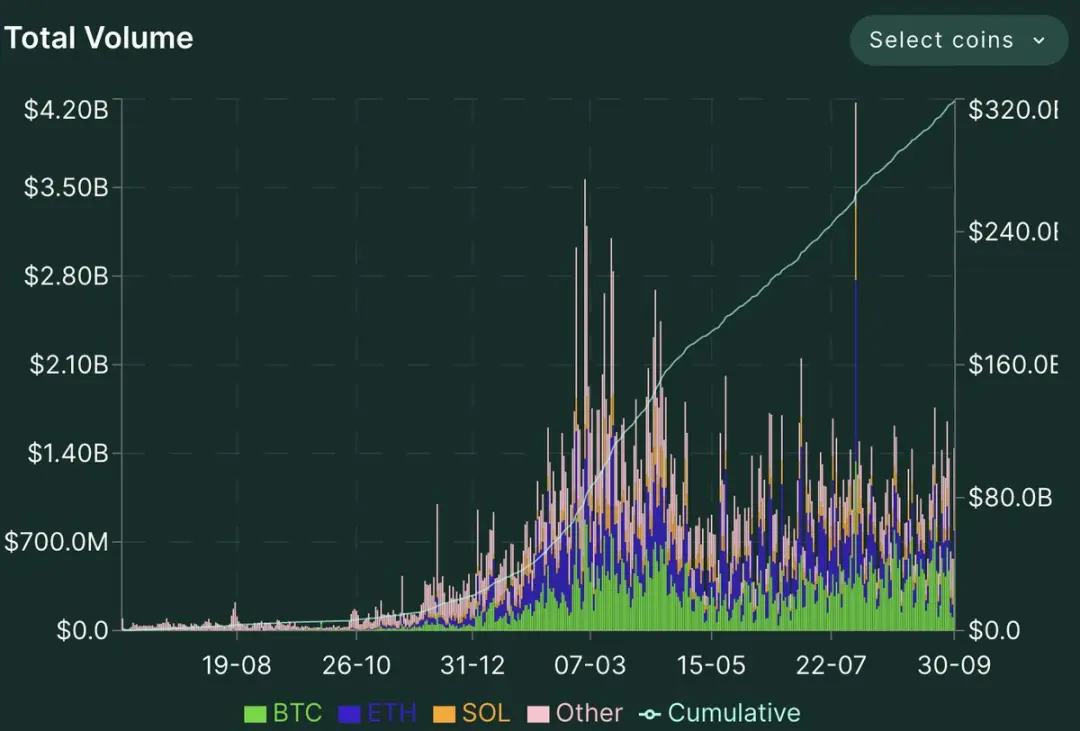Toggle ETH series using its legend label

tap(392, 713)
